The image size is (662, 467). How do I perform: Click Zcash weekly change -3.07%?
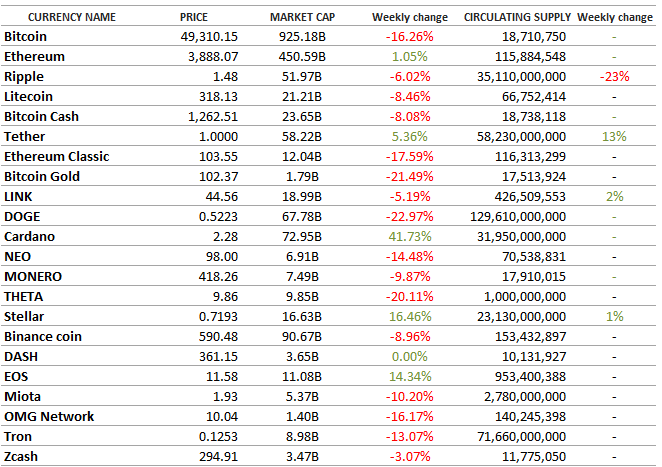[410, 457]
